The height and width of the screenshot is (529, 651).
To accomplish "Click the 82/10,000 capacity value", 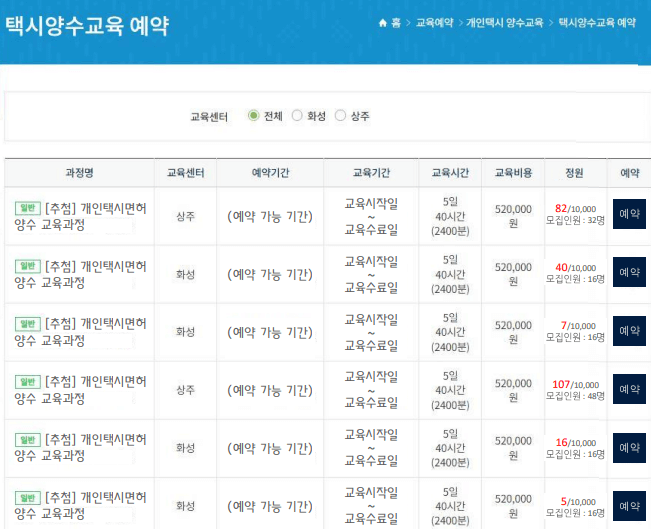I will click(x=575, y=208).
